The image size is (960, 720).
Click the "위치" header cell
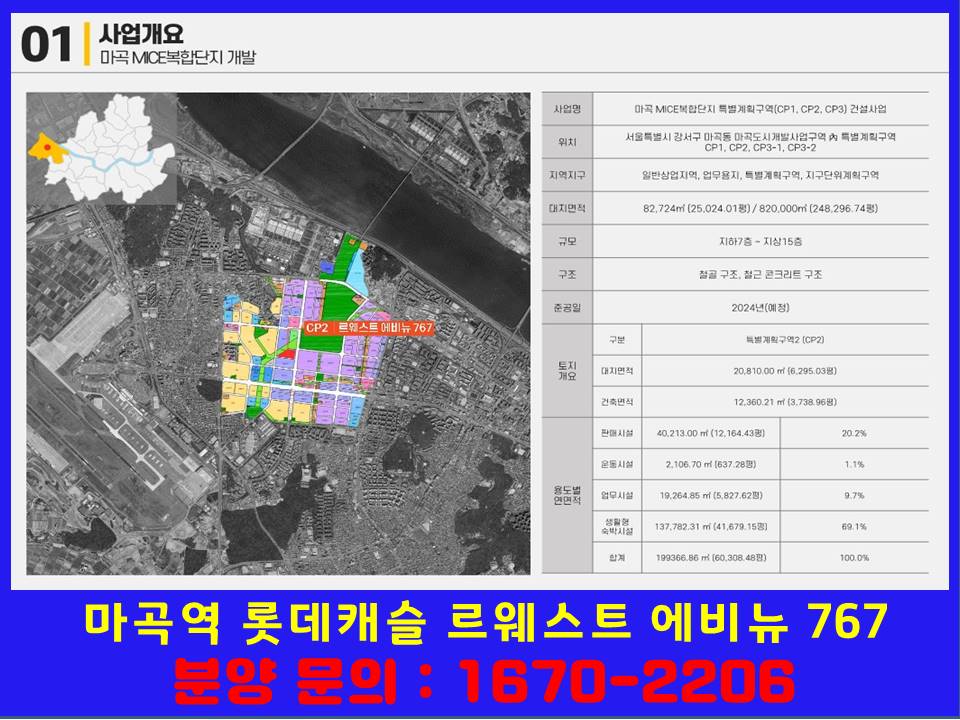(567, 142)
